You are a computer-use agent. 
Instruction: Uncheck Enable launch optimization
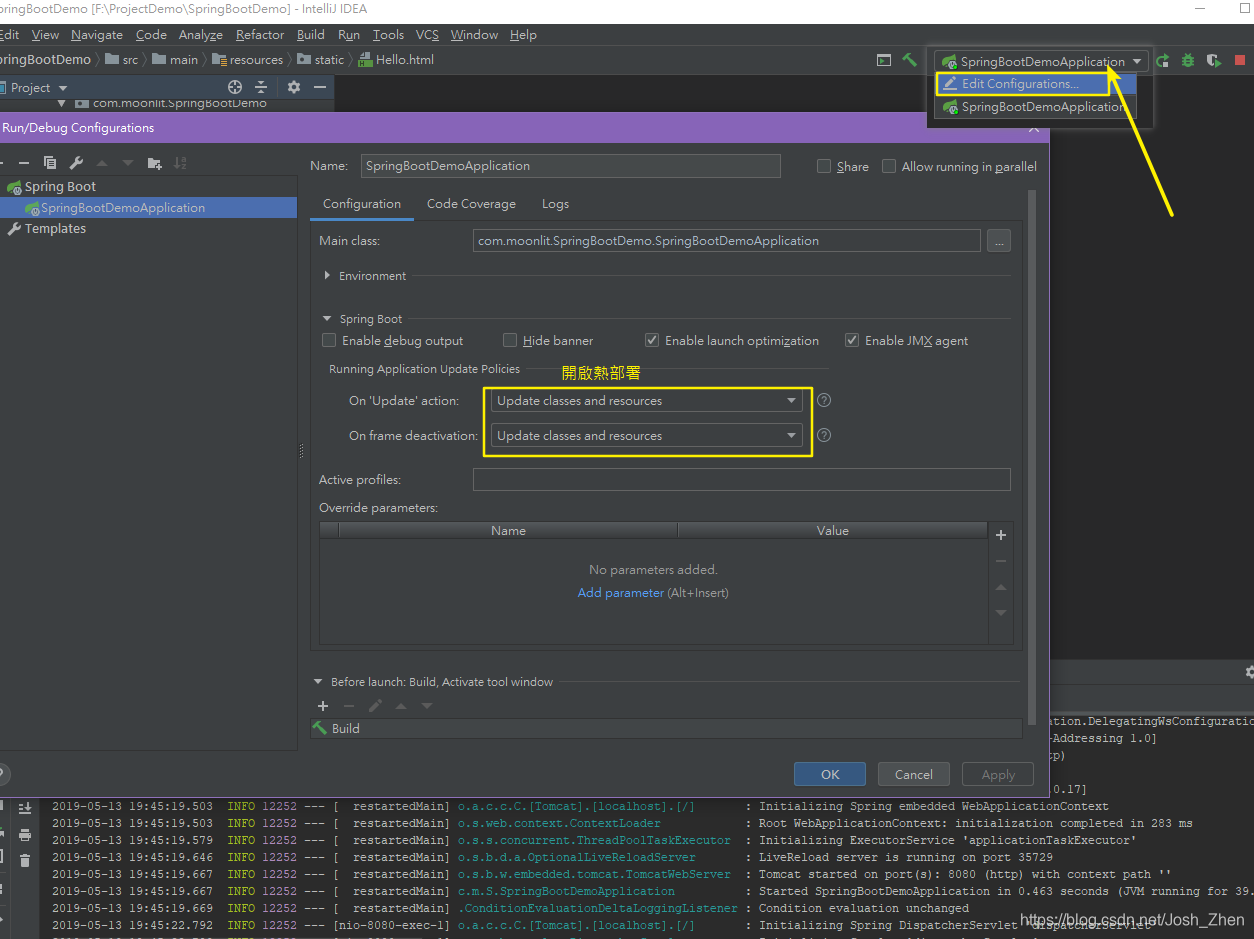652,340
